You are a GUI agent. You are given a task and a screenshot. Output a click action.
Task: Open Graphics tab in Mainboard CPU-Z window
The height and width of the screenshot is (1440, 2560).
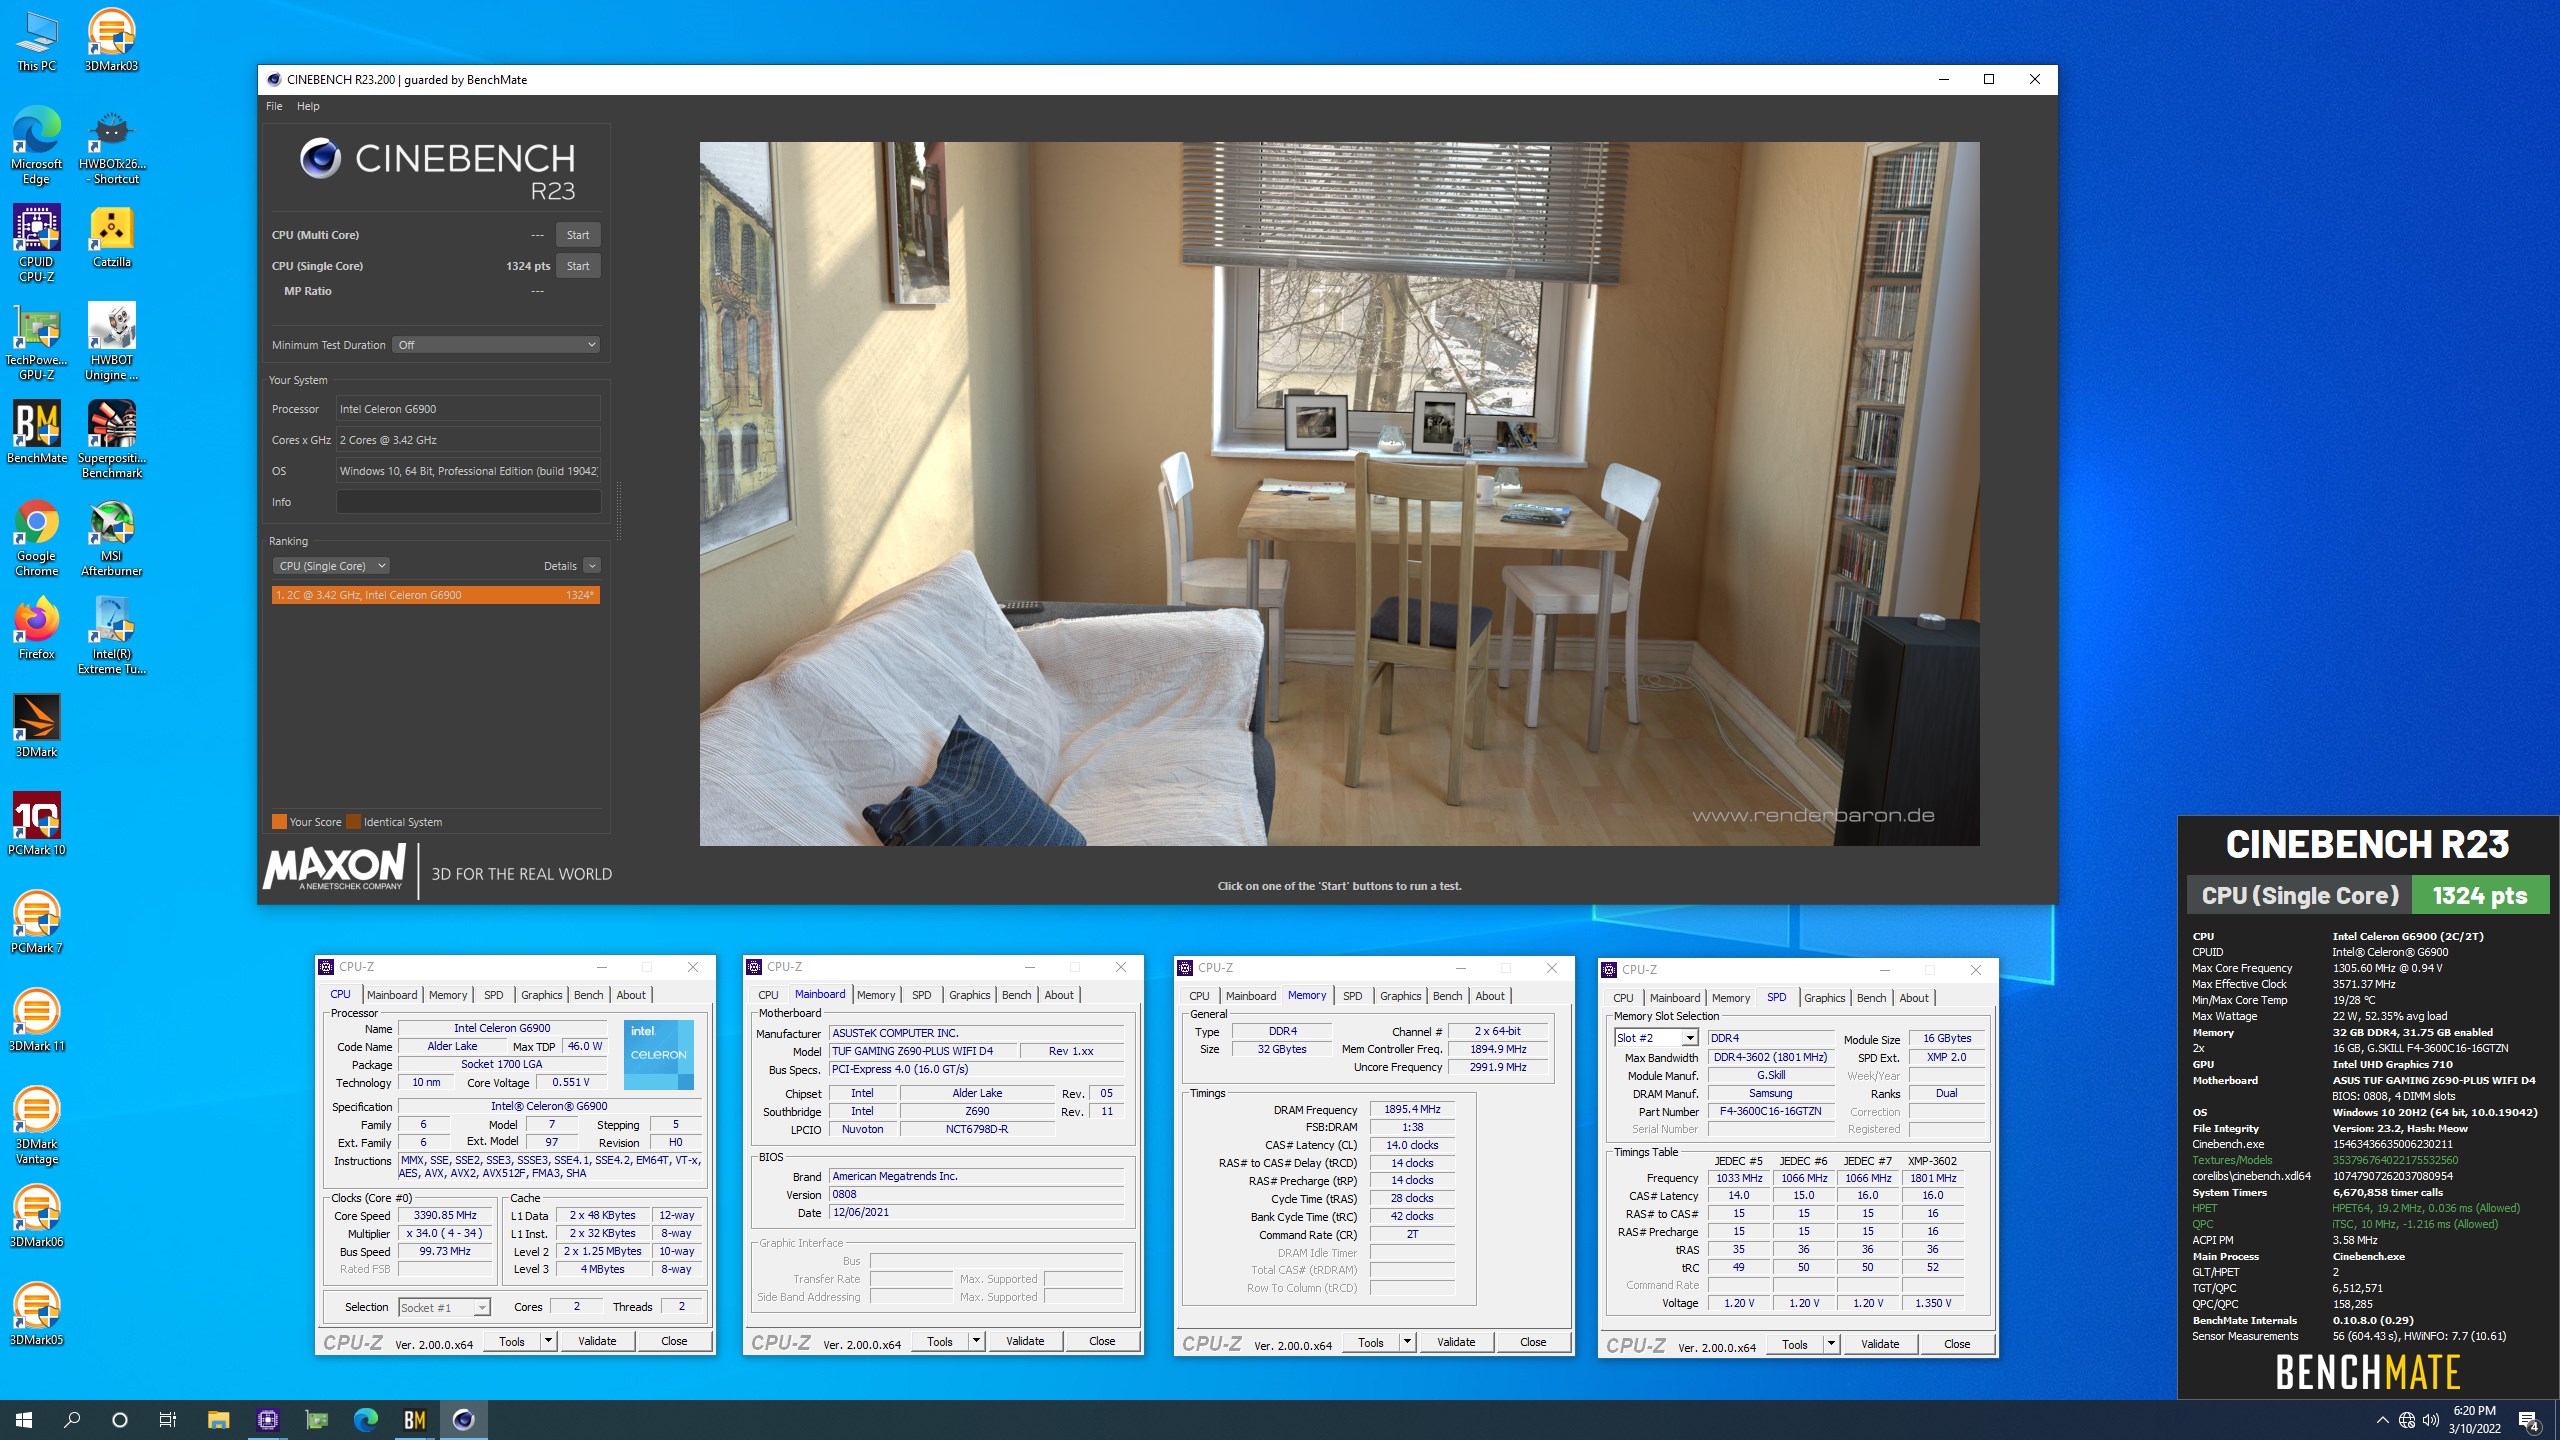970,995
